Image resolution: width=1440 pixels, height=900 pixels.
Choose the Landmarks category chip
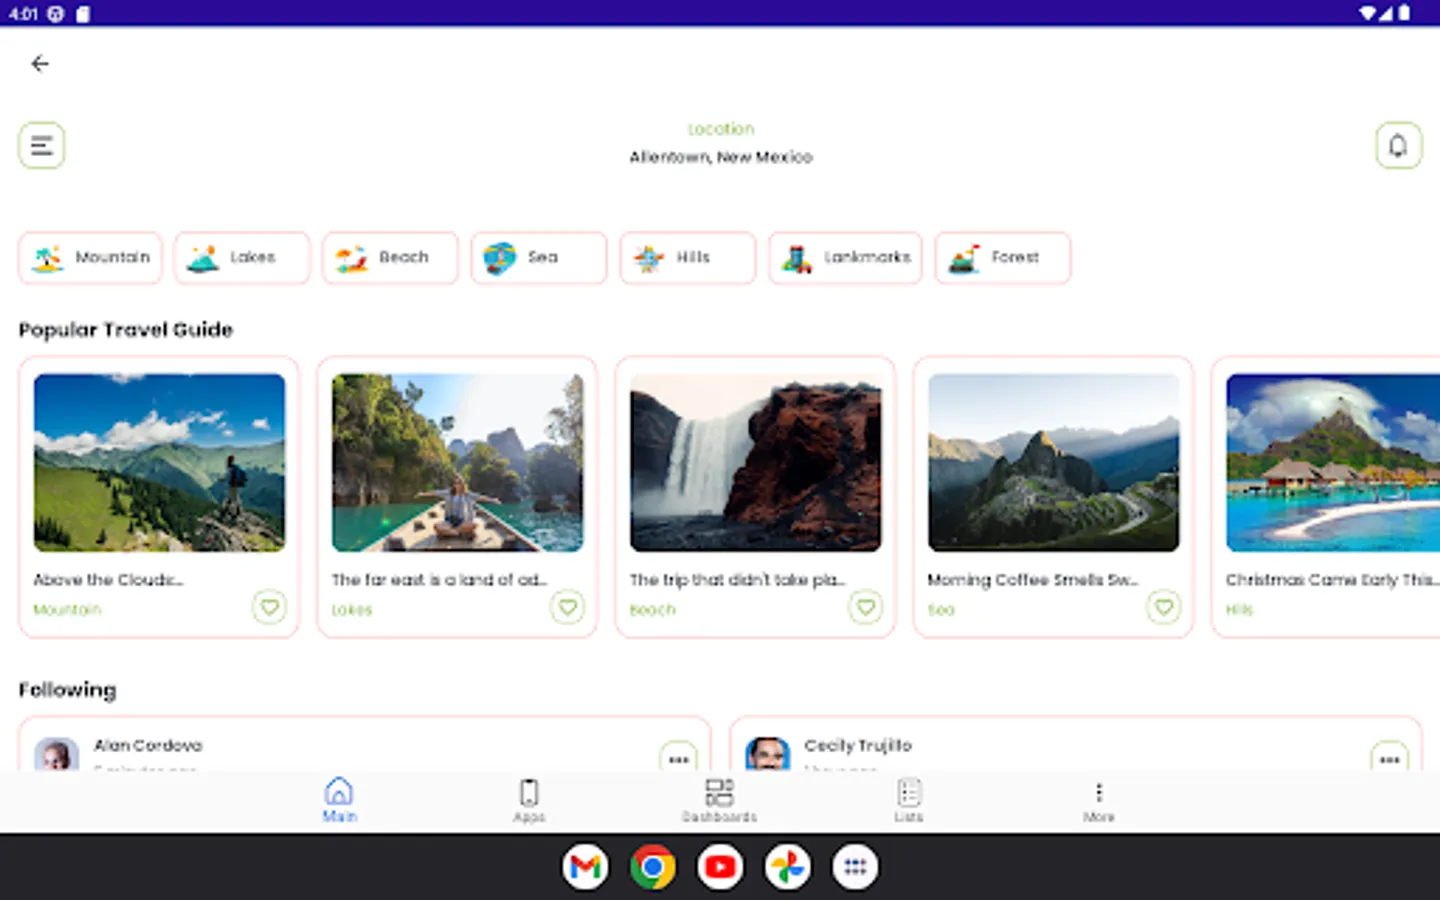[x=845, y=258]
